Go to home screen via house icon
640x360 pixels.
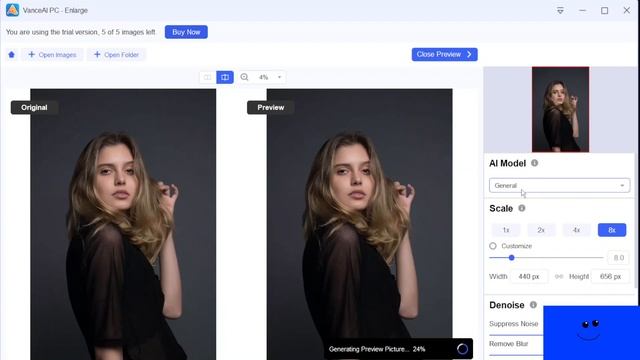[11, 55]
